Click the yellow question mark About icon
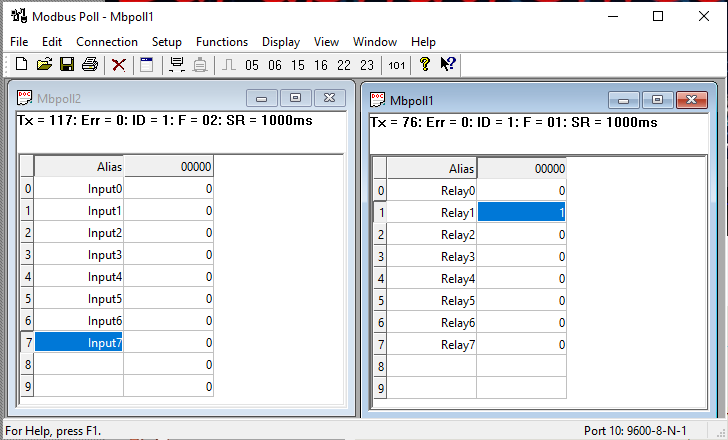Screen dimensions: 728x440 (424, 64)
